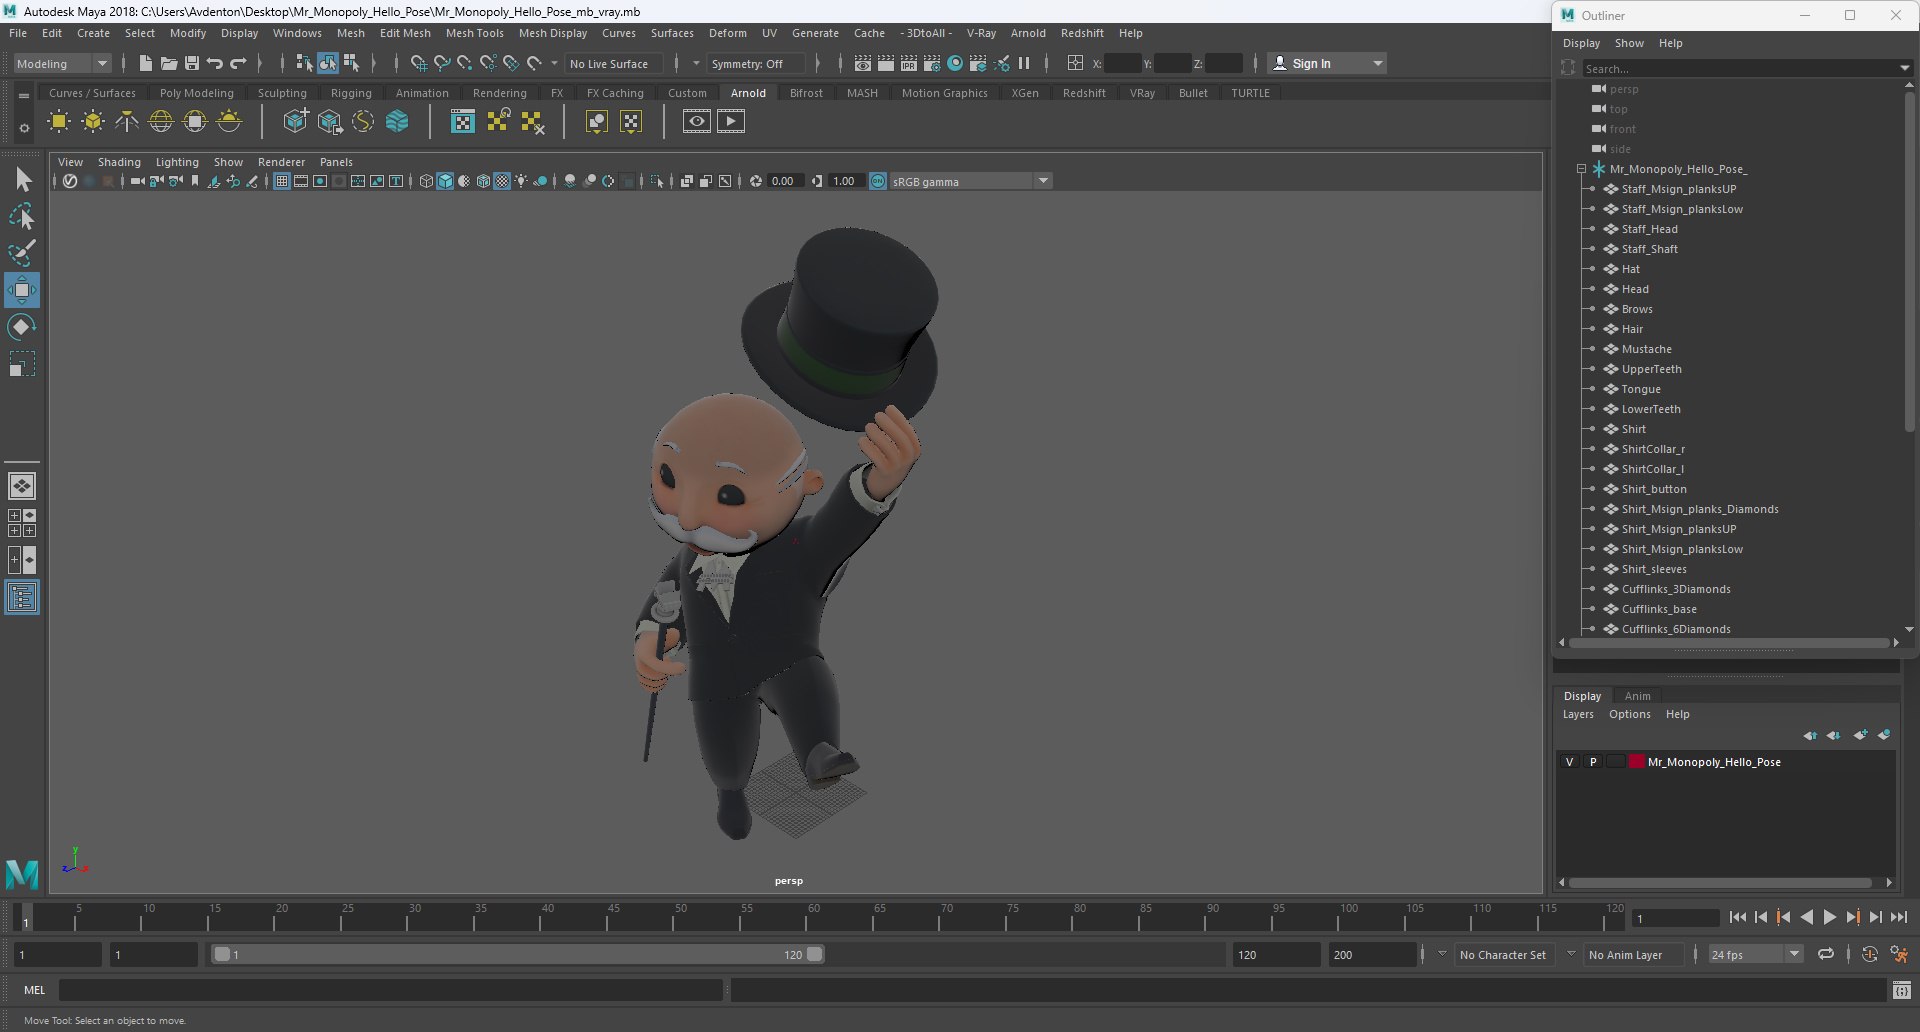Click the Redo arrow icon
Image resolution: width=1920 pixels, height=1032 pixels.
coord(238,63)
